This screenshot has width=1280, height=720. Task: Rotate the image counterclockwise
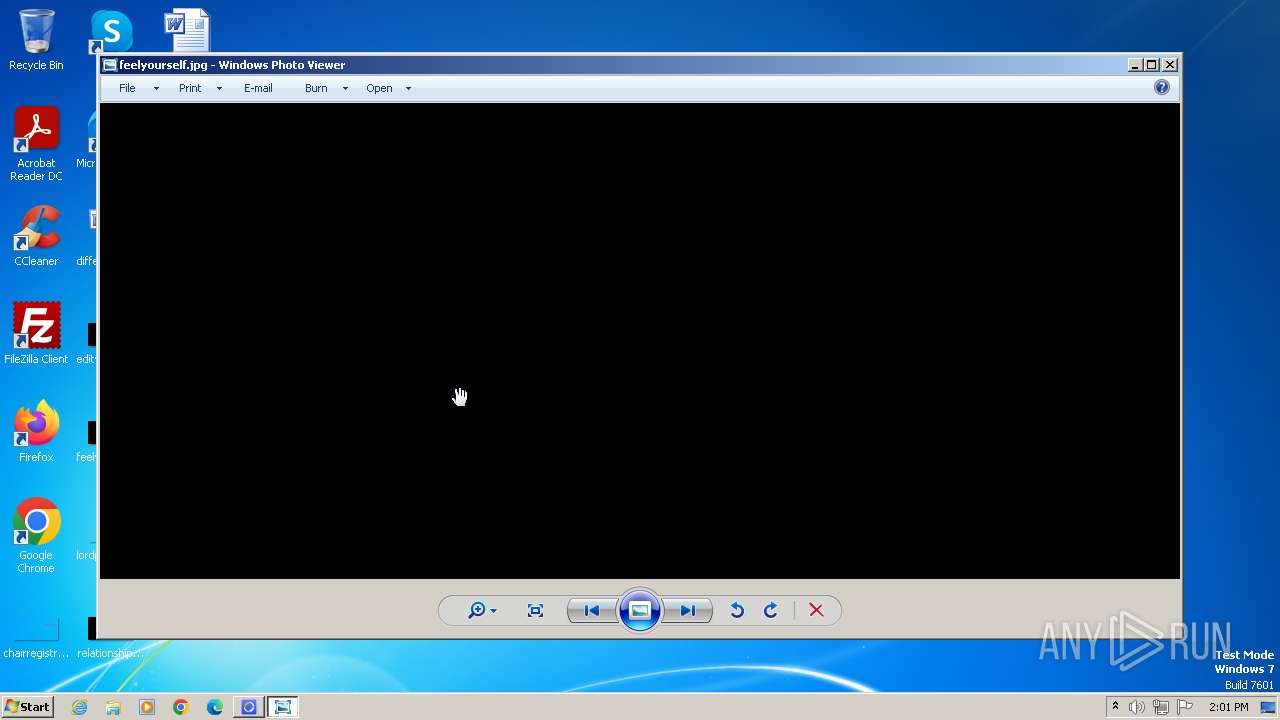[x=737, y=610]
